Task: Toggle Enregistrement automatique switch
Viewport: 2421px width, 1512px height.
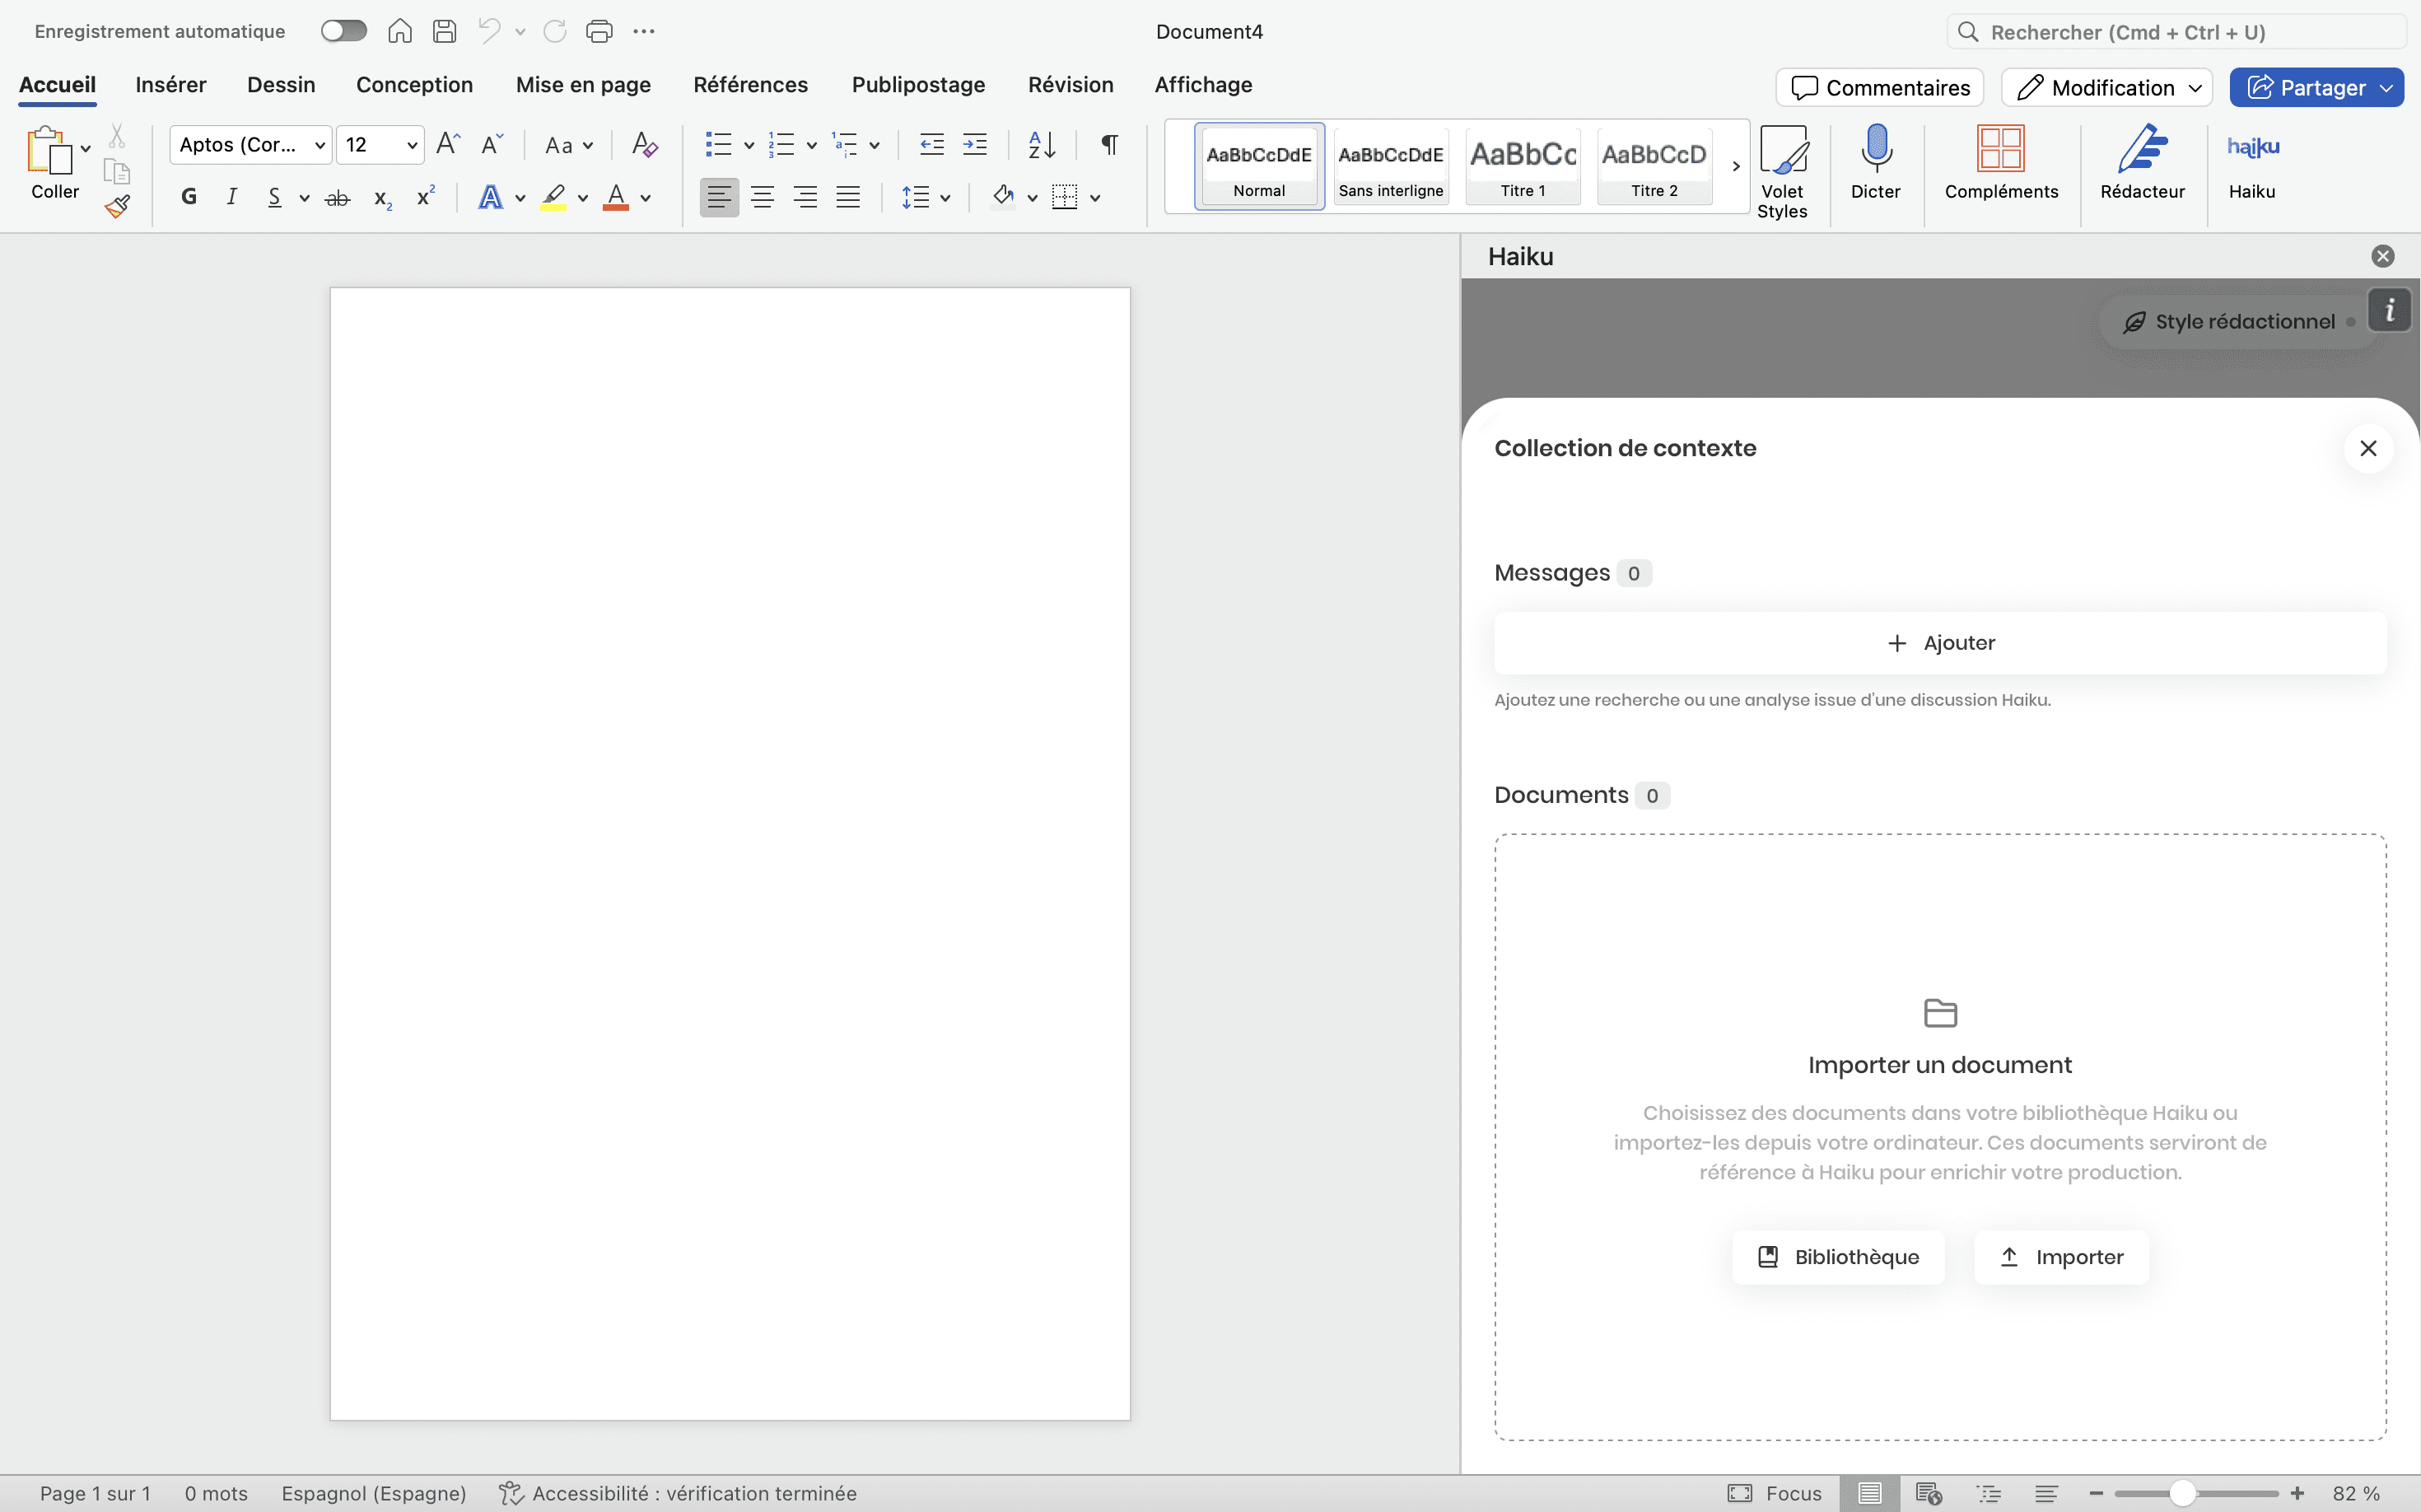Action: click(344, 32)
